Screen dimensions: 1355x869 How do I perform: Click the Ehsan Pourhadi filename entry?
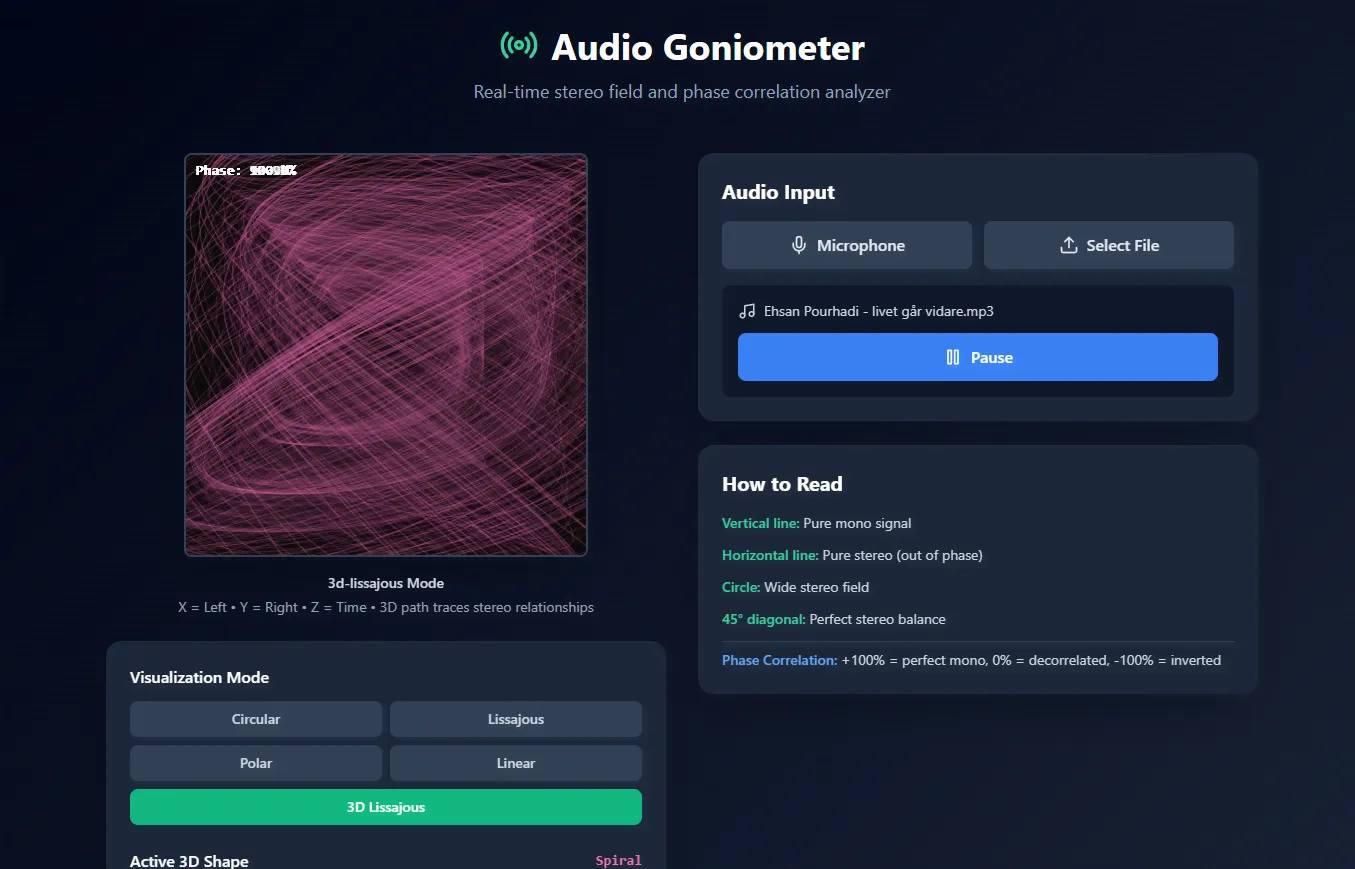pyautogui.click(x=878, y=311)
